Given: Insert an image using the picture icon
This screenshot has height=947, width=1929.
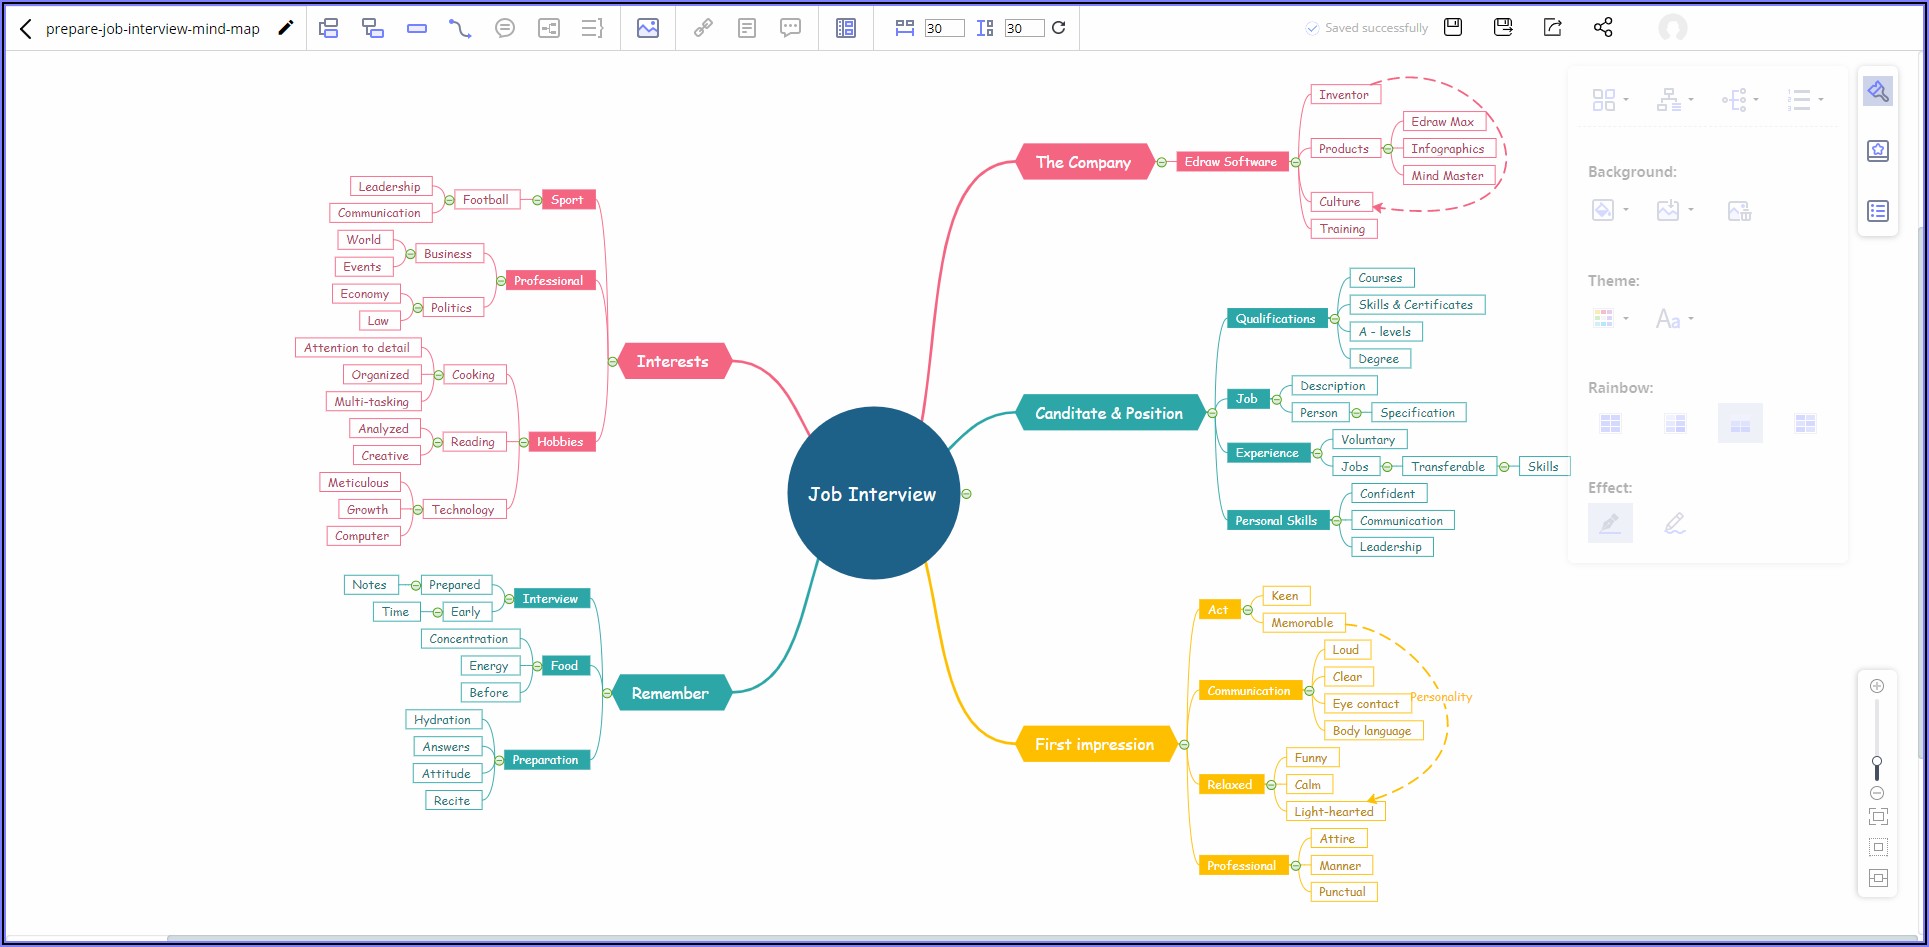Looking at the screenshot, I should click(x=648, y=28).
